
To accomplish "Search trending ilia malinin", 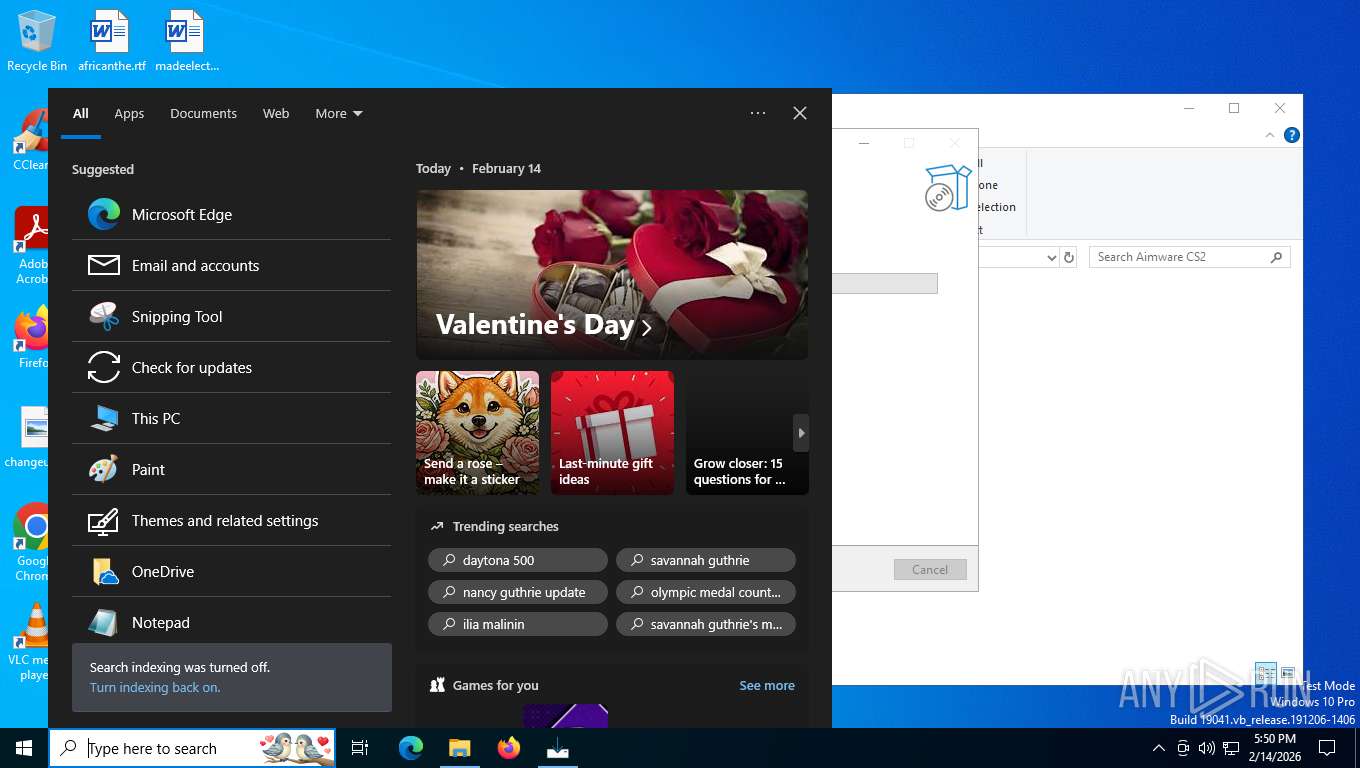I will pos(518,624).
